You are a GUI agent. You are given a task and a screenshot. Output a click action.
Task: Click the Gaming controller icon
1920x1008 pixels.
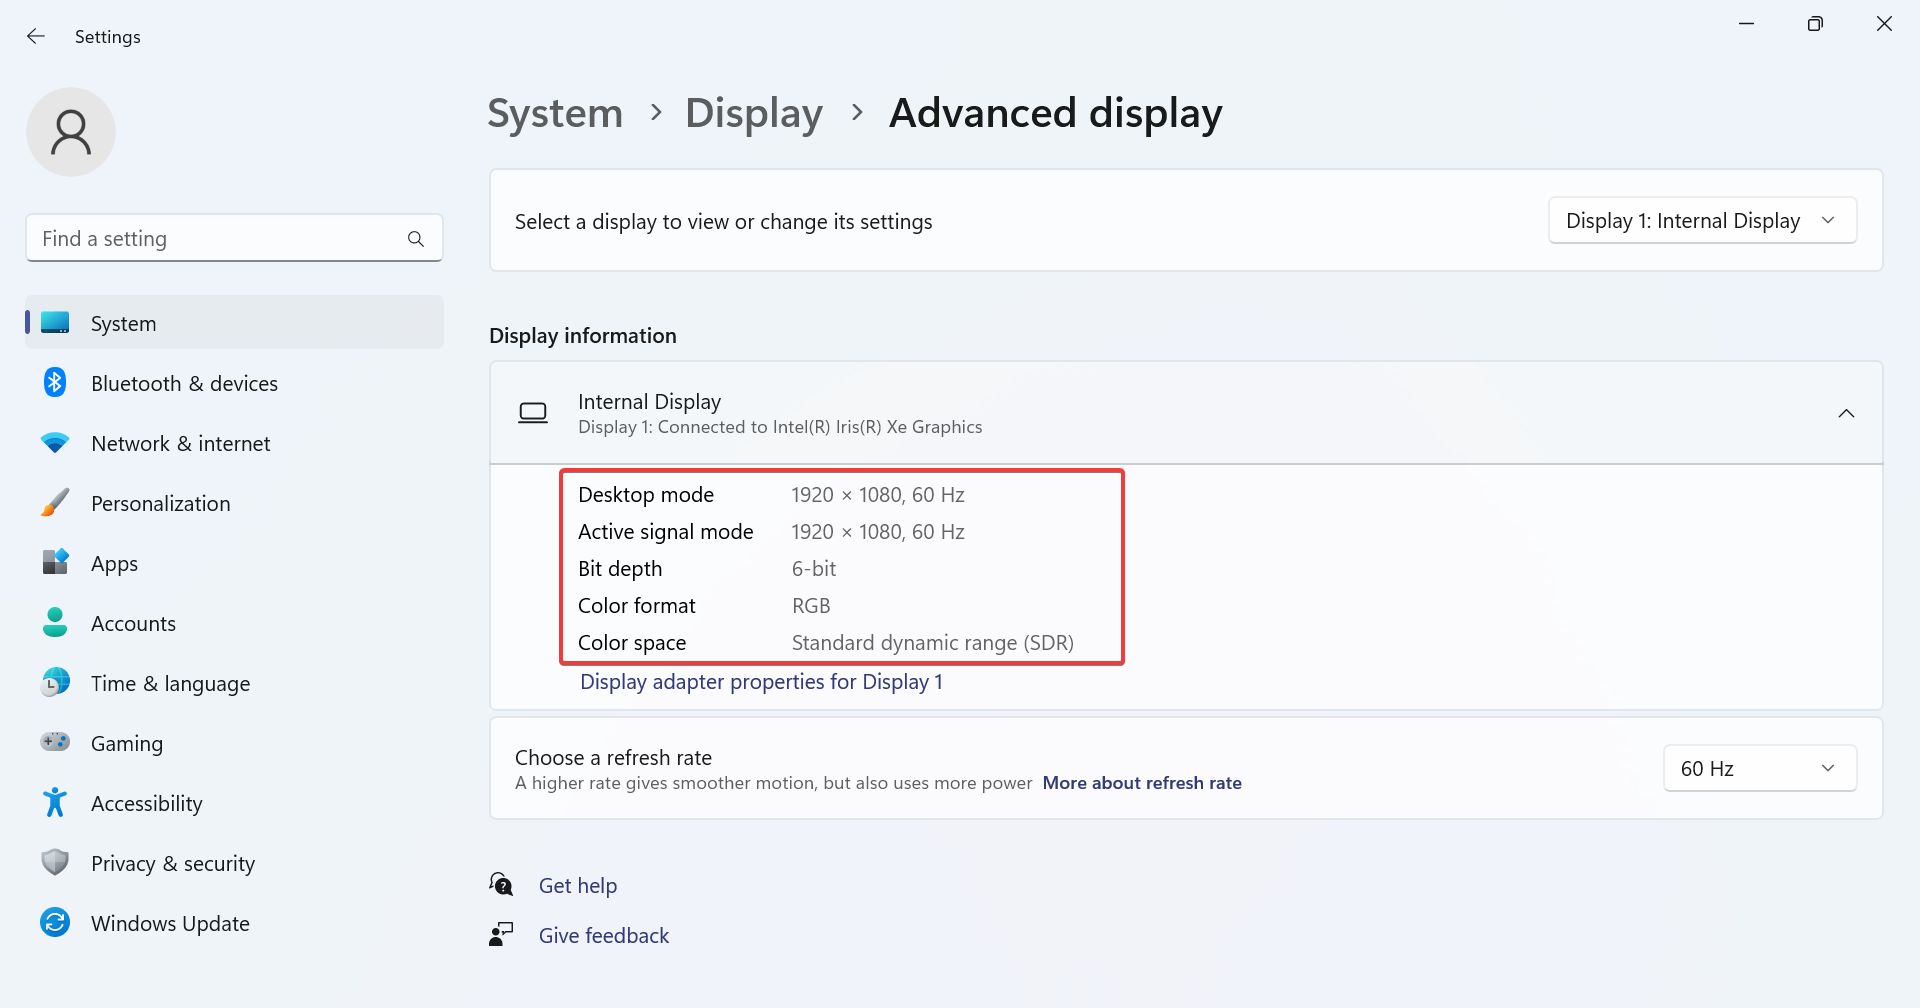[55, 742]
